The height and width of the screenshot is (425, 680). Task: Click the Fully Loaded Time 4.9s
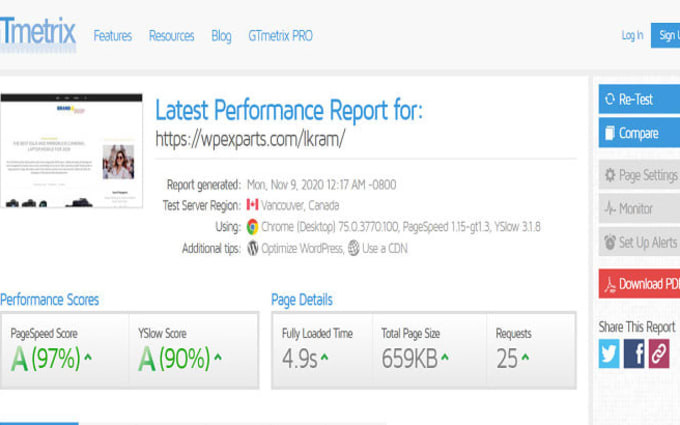pyautogui.click(x=300, y=359)
